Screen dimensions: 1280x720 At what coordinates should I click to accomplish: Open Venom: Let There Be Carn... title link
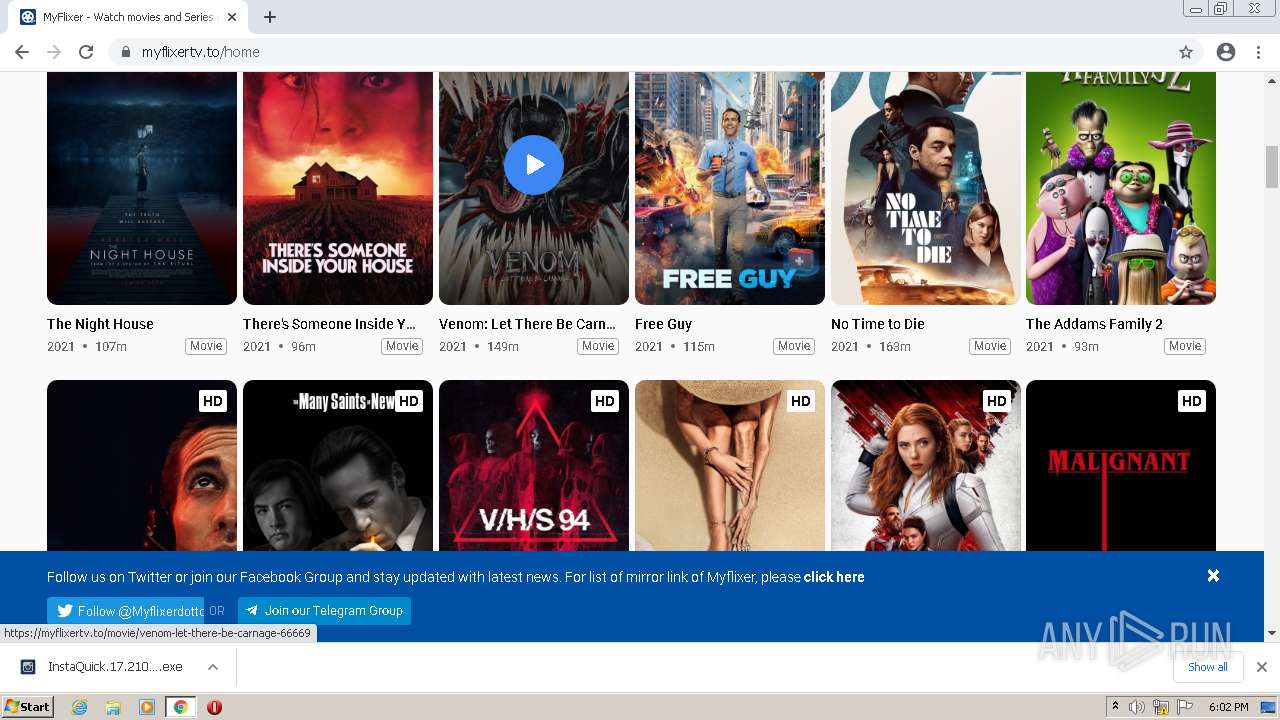[527, 324]
